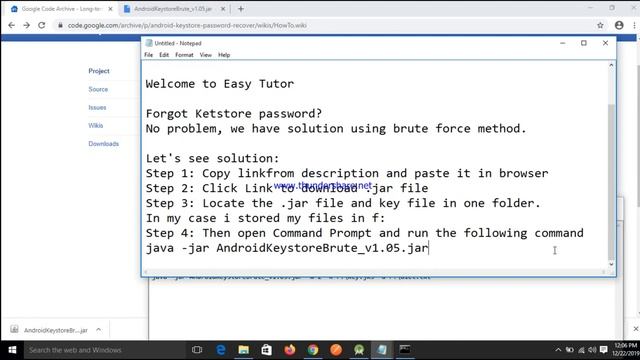Screen dimensions: 640x360
Task: Close the Google Code Archive tab
Action: (x=110, y=9)
